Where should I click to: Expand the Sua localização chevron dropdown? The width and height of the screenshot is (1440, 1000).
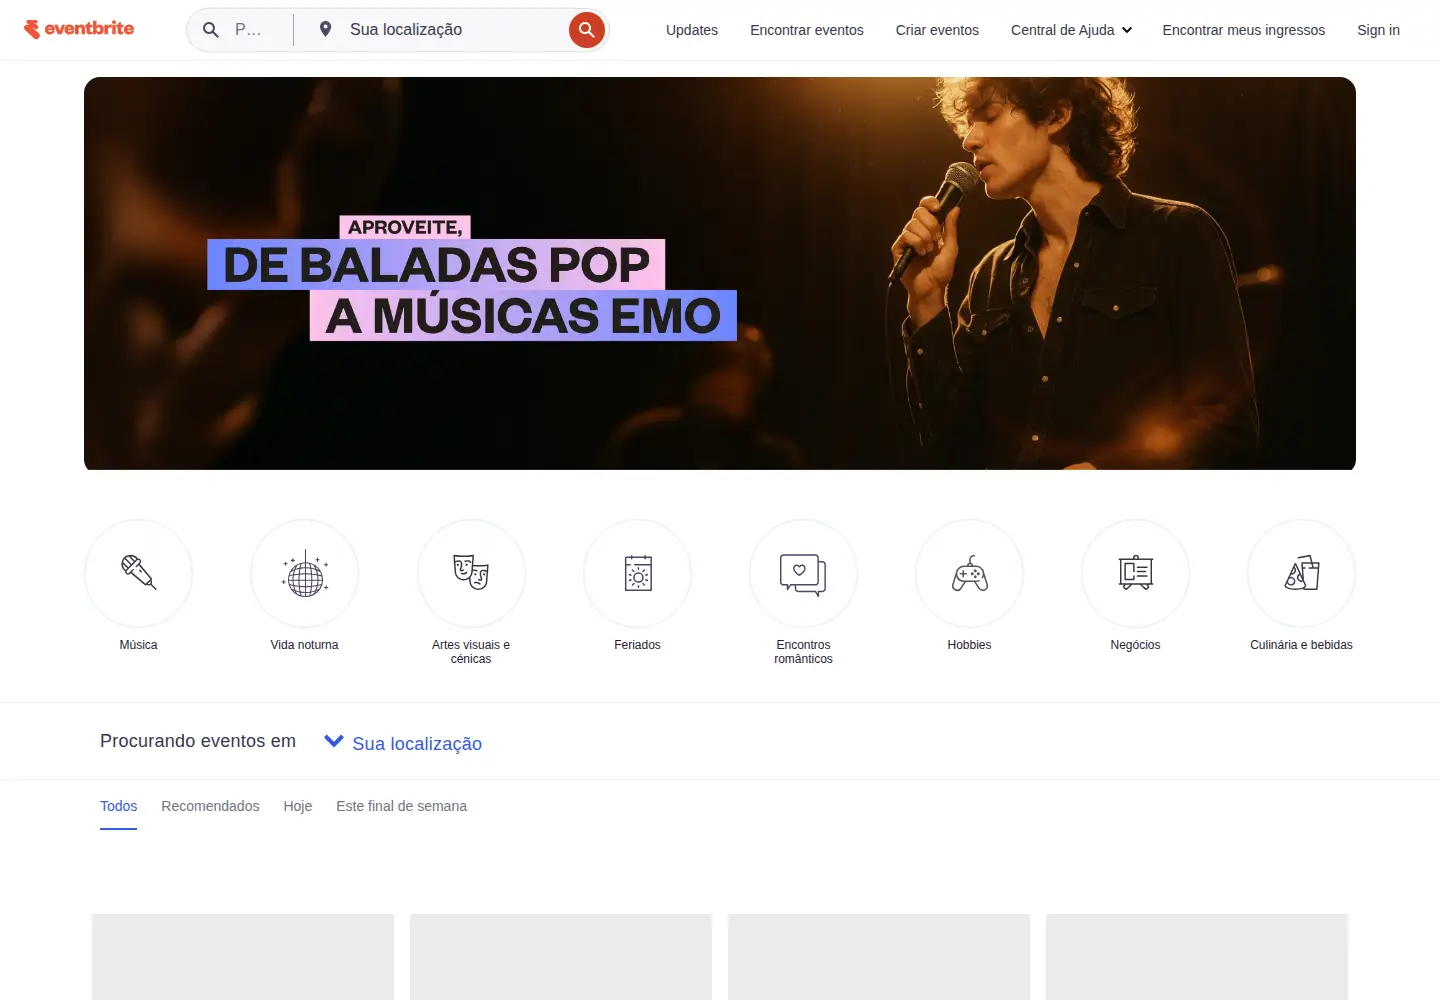click(x=334, y=742)
